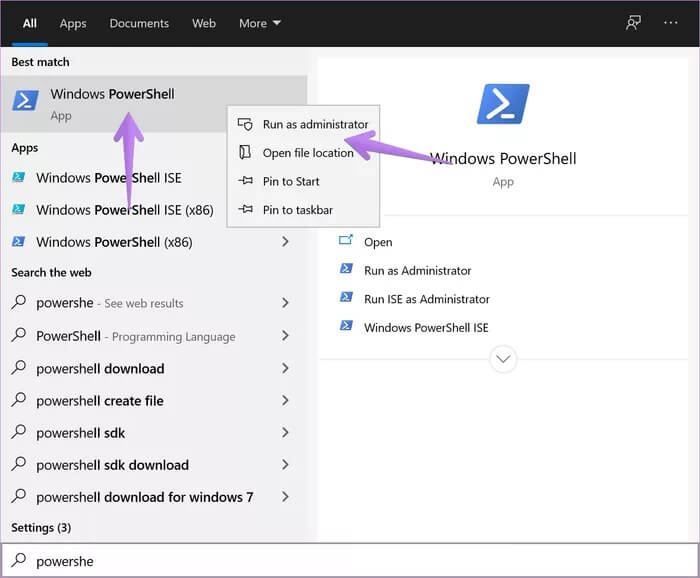Image resolution: width=700 pixels, height=578 pixels.
Task: Click icon beside Run ISE as Administrator
Action: click(346, 297)
